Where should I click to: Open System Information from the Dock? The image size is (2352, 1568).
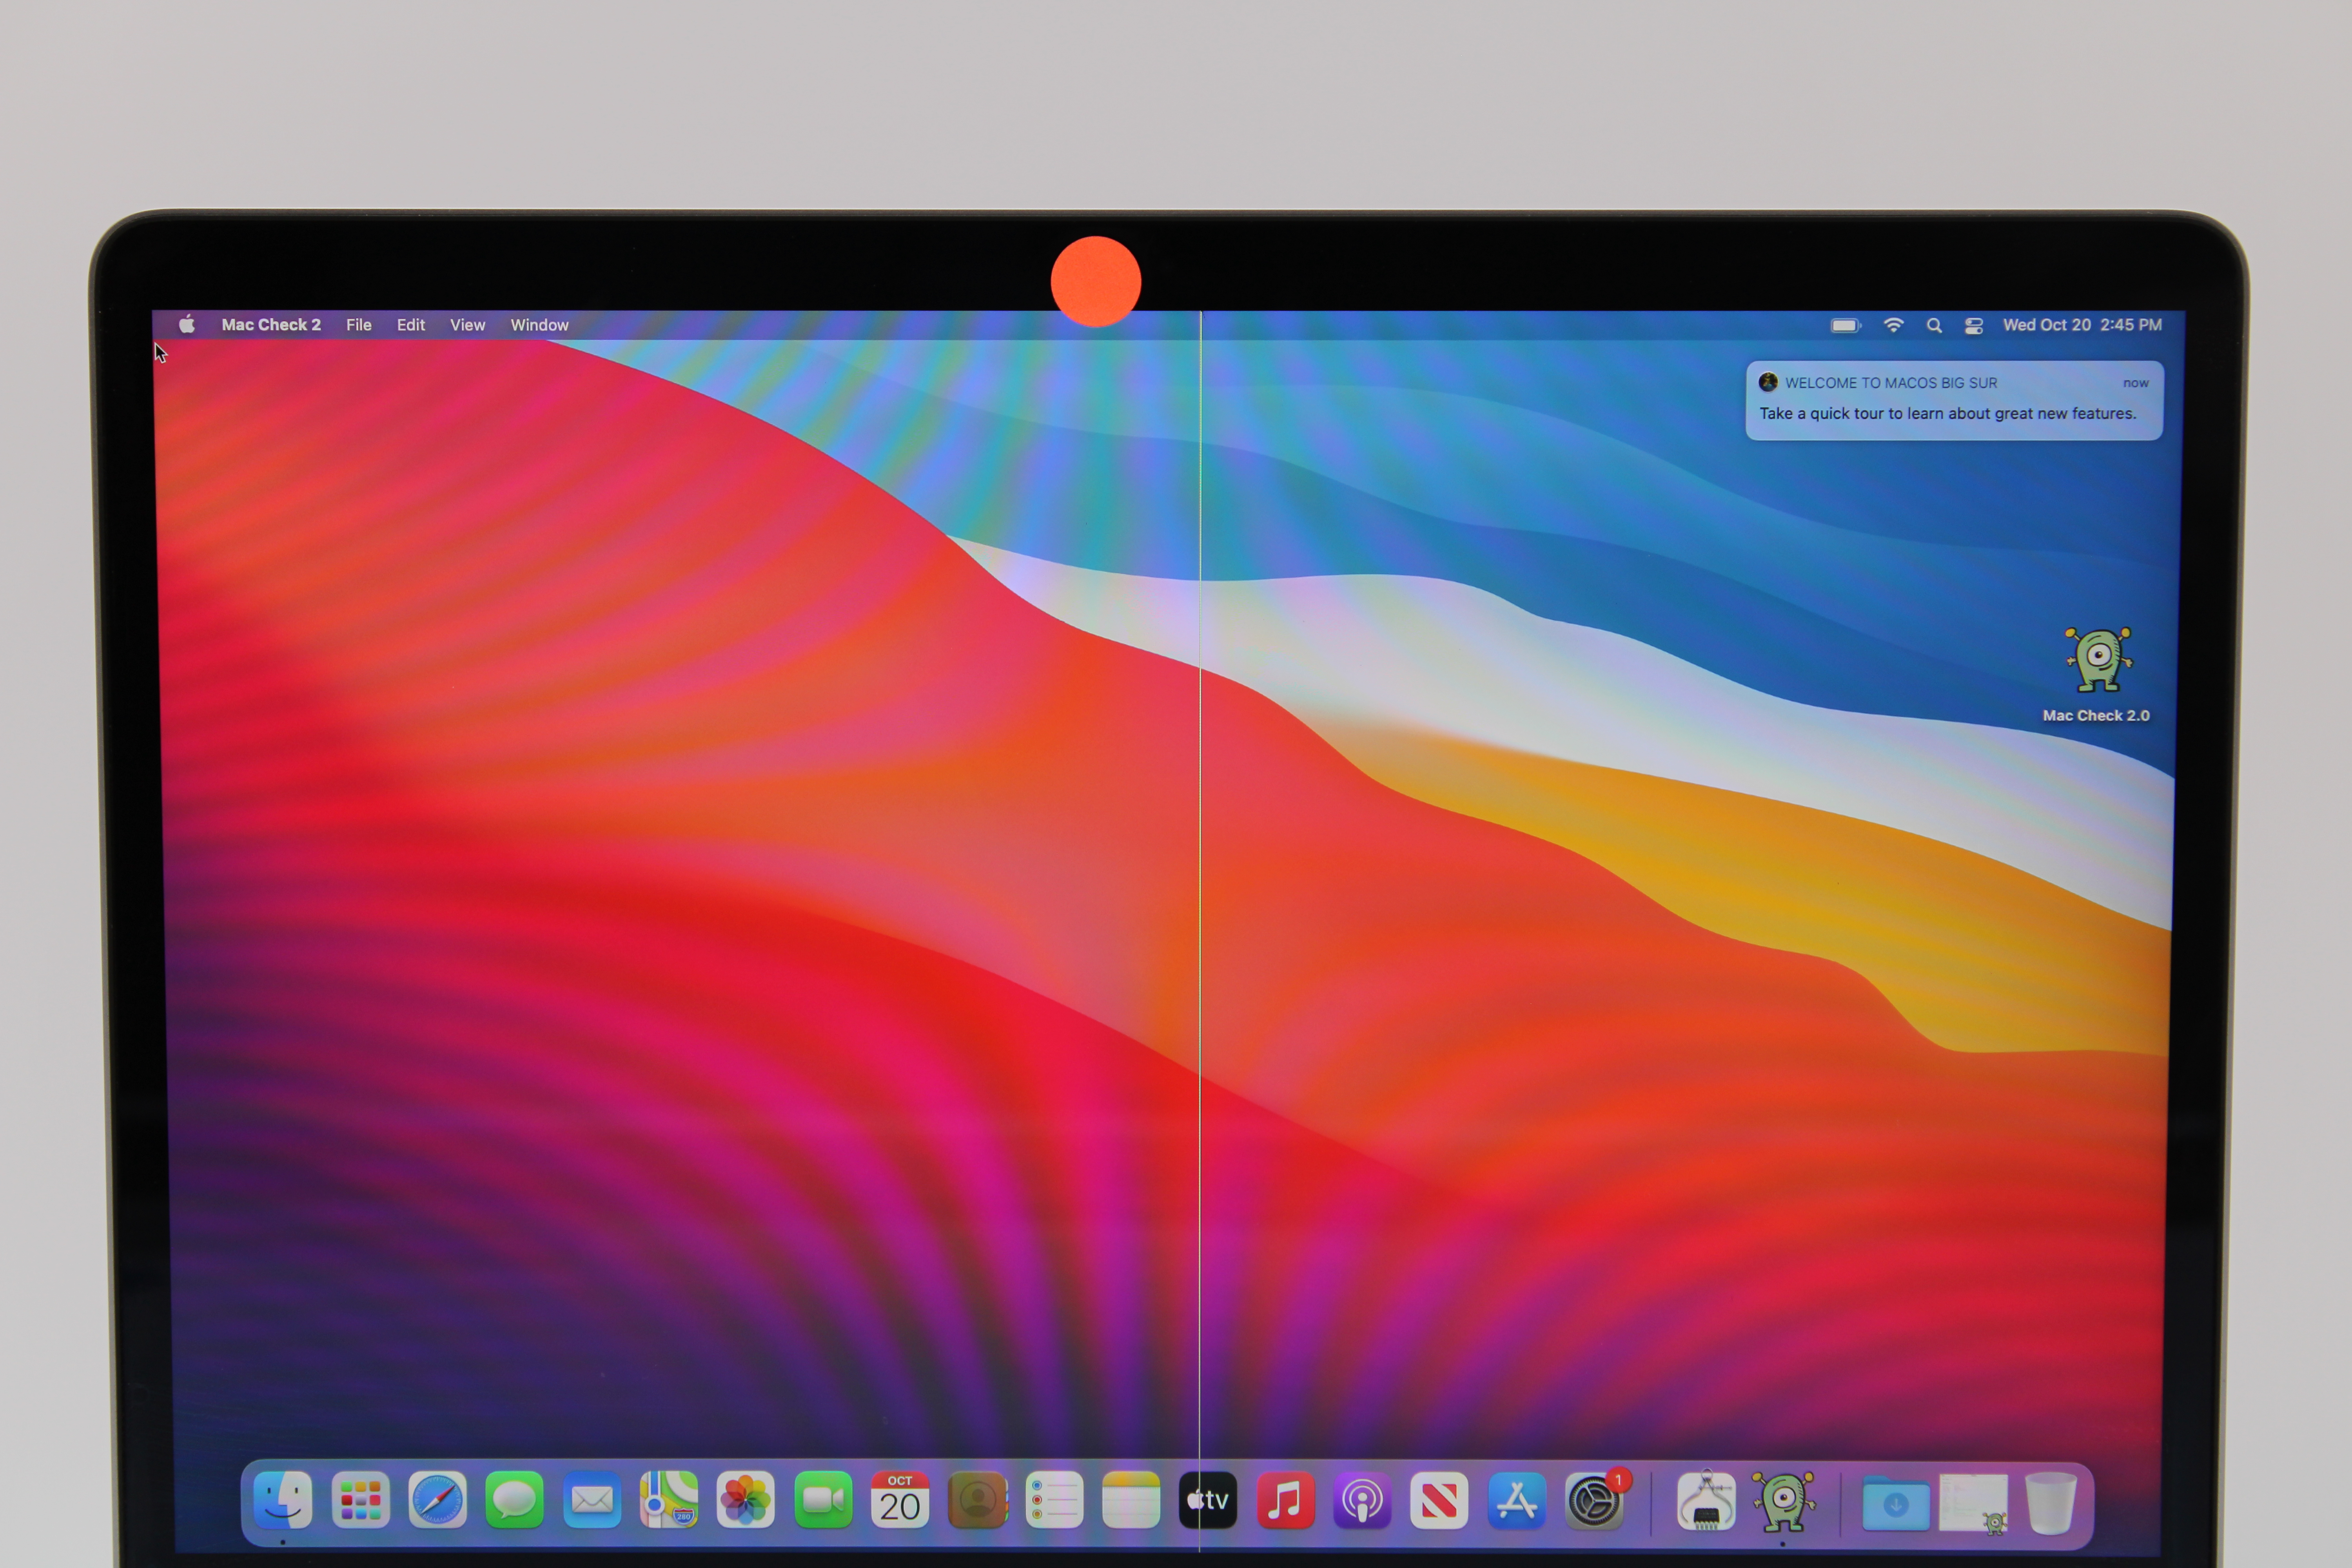click(1706, 1500)
